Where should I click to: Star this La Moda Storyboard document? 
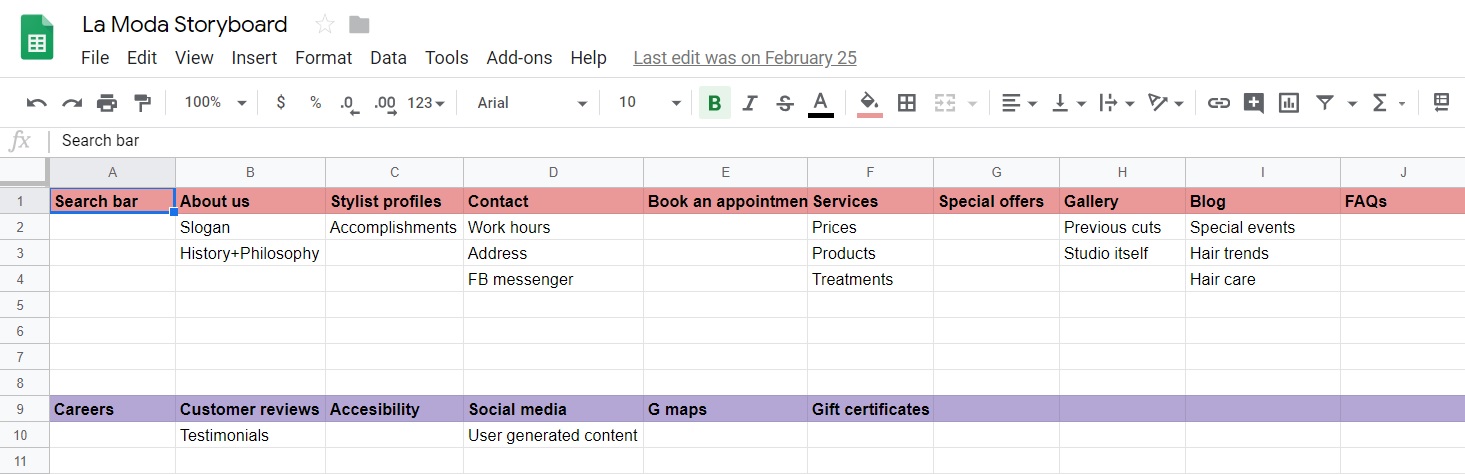(x=325, y=25)
